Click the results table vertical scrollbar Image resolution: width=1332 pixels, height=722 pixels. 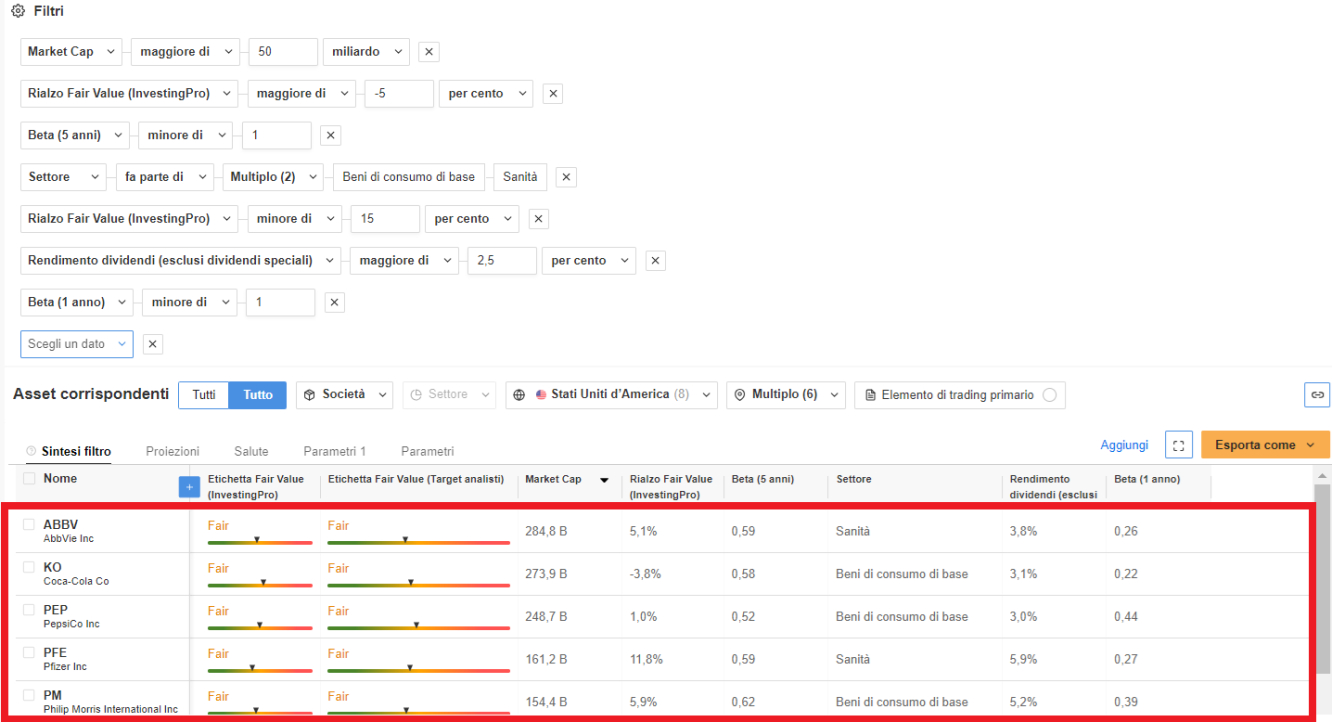click(1323, 580)
